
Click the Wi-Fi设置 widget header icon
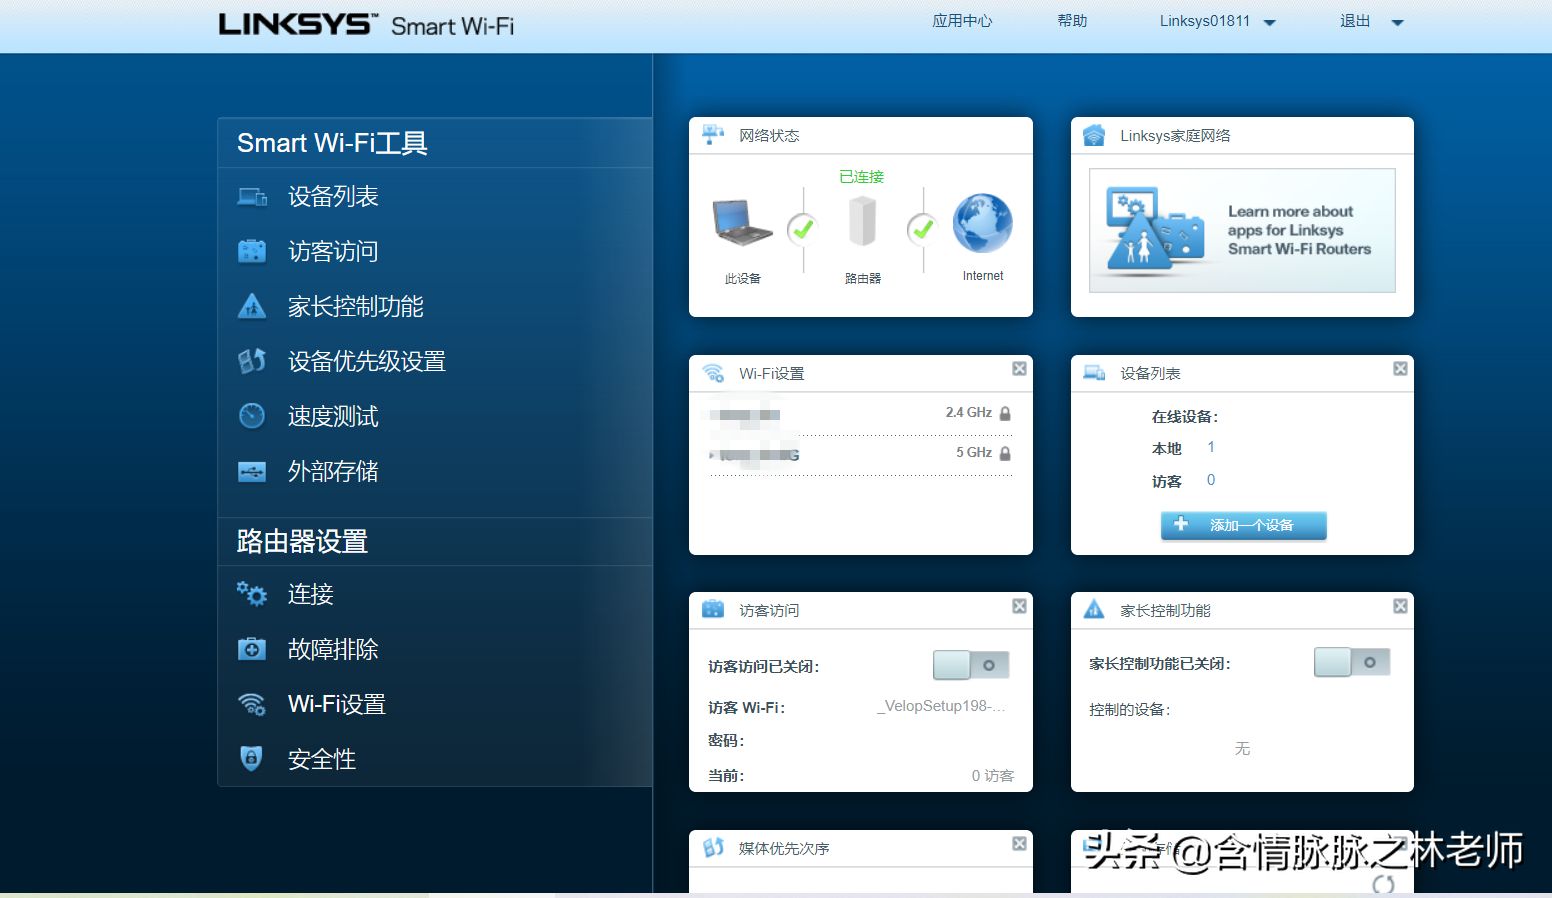(x=713, y=373)
